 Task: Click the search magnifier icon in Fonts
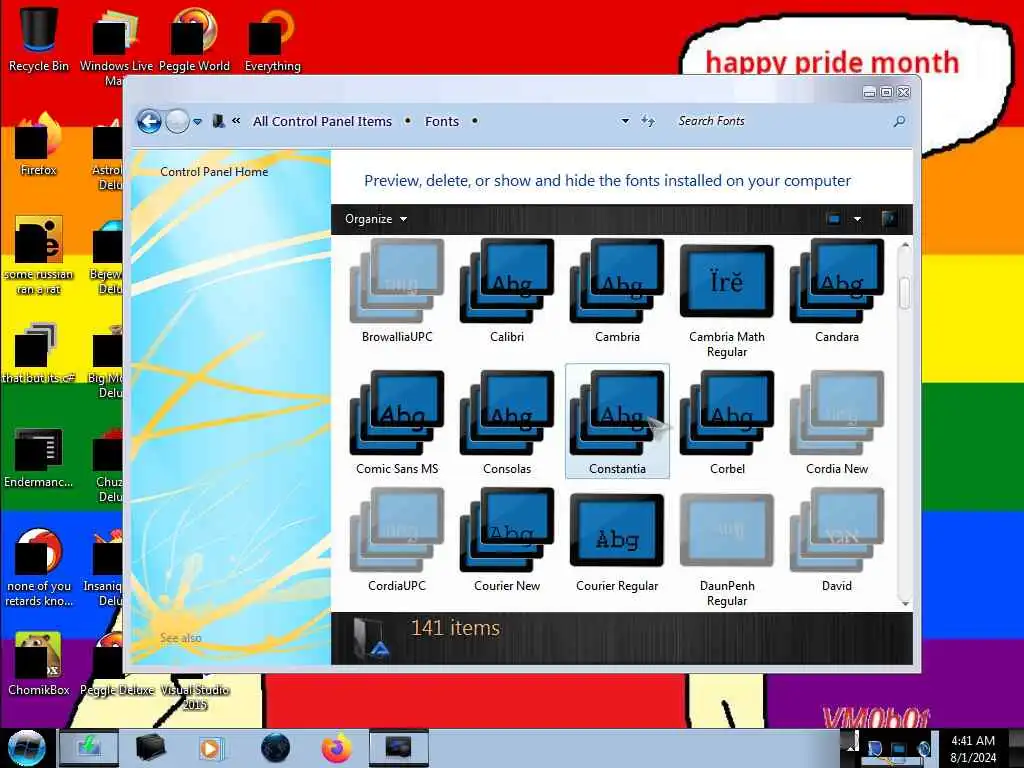(x=899, y=121)
